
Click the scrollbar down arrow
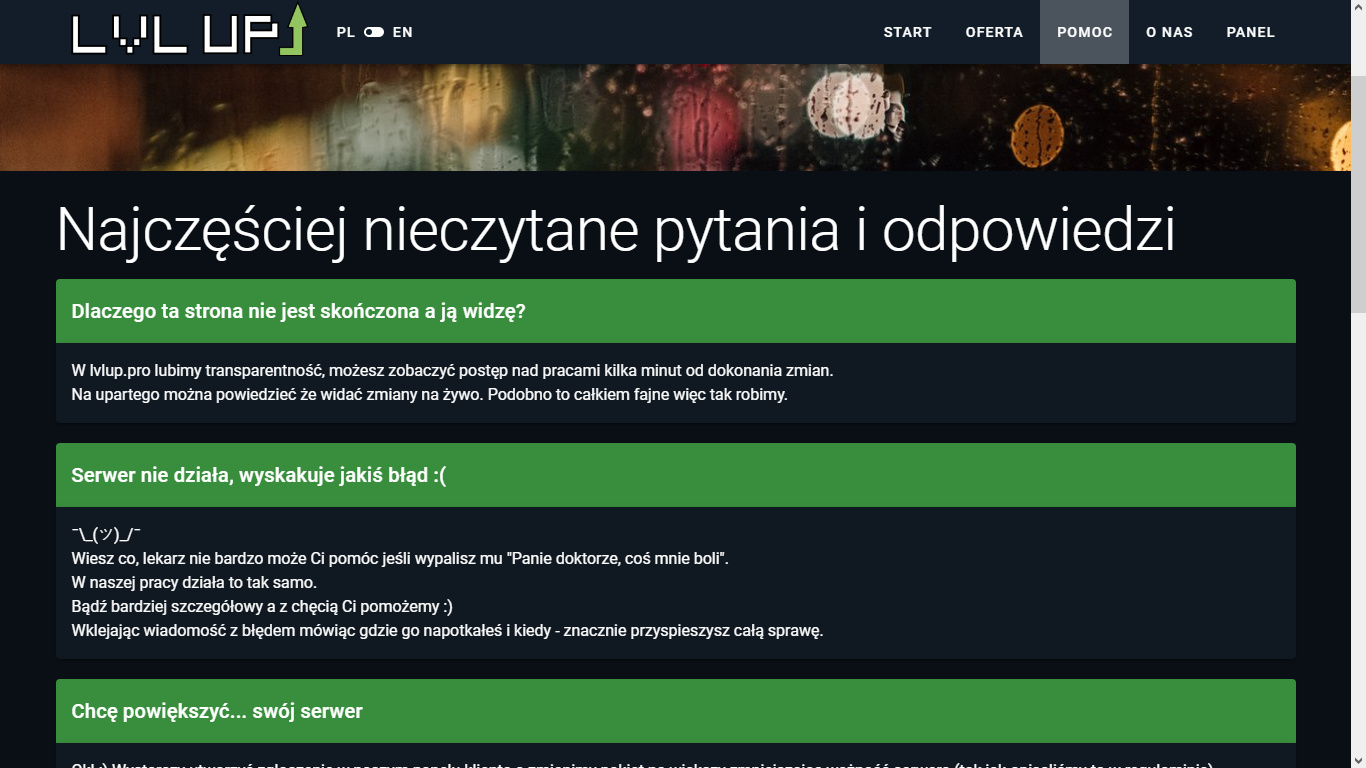[x=1357, y=760]
